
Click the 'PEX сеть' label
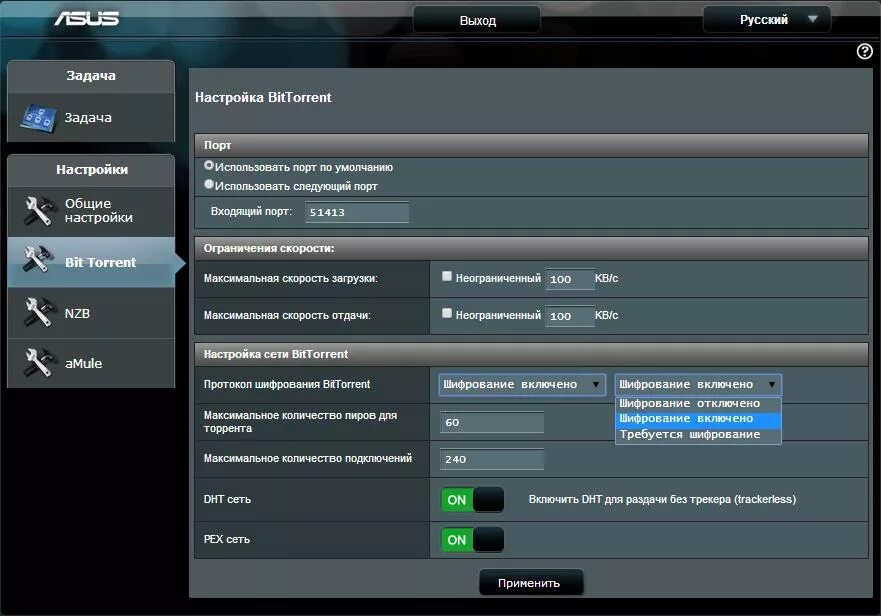point(226,539)
